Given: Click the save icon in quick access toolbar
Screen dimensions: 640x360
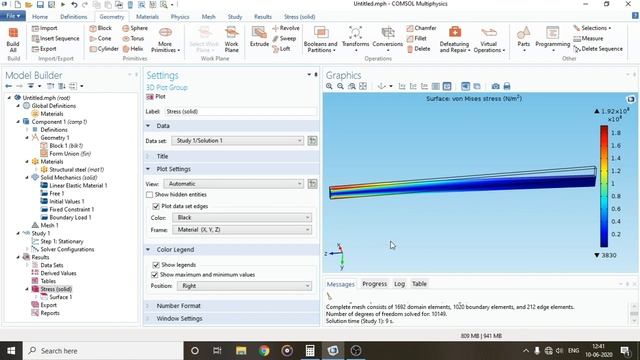Looking at the screenshot, I should pyautogui.click(x=40, y=4).
